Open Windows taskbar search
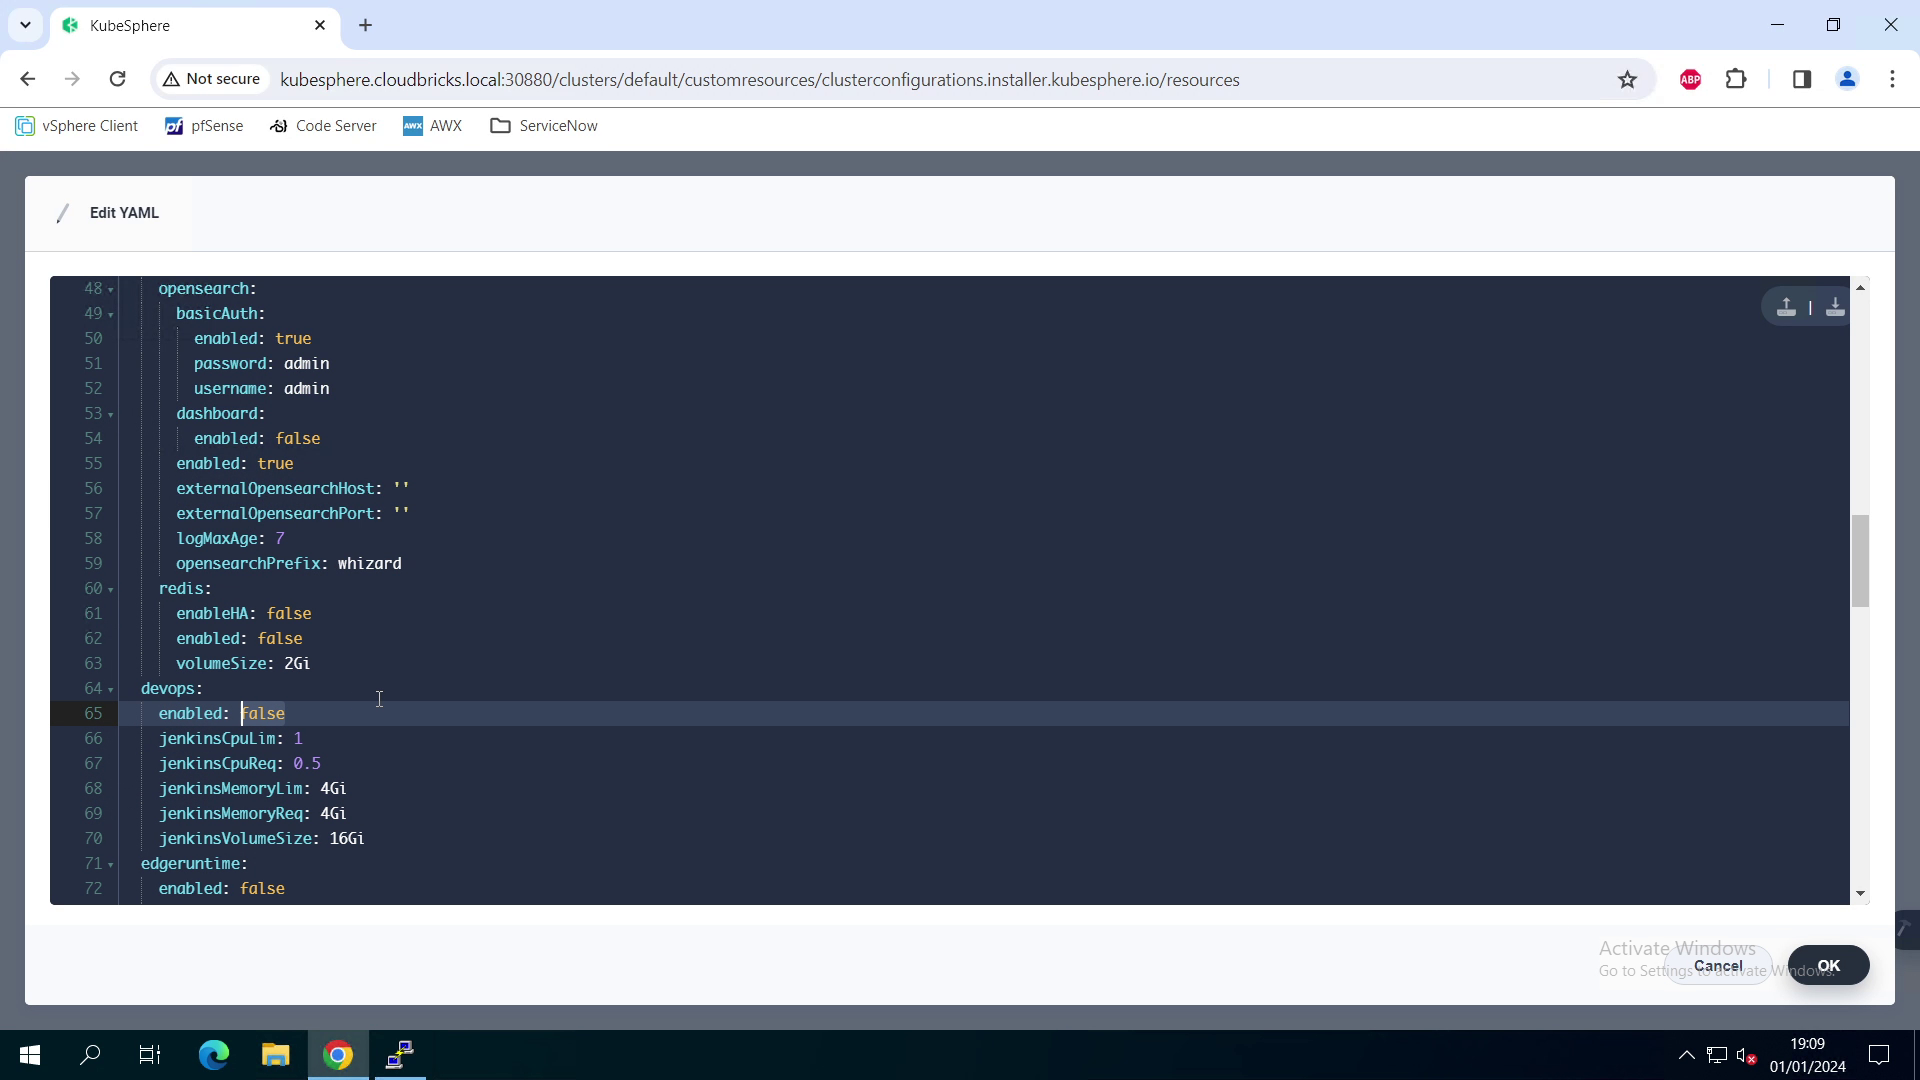 90,1055
